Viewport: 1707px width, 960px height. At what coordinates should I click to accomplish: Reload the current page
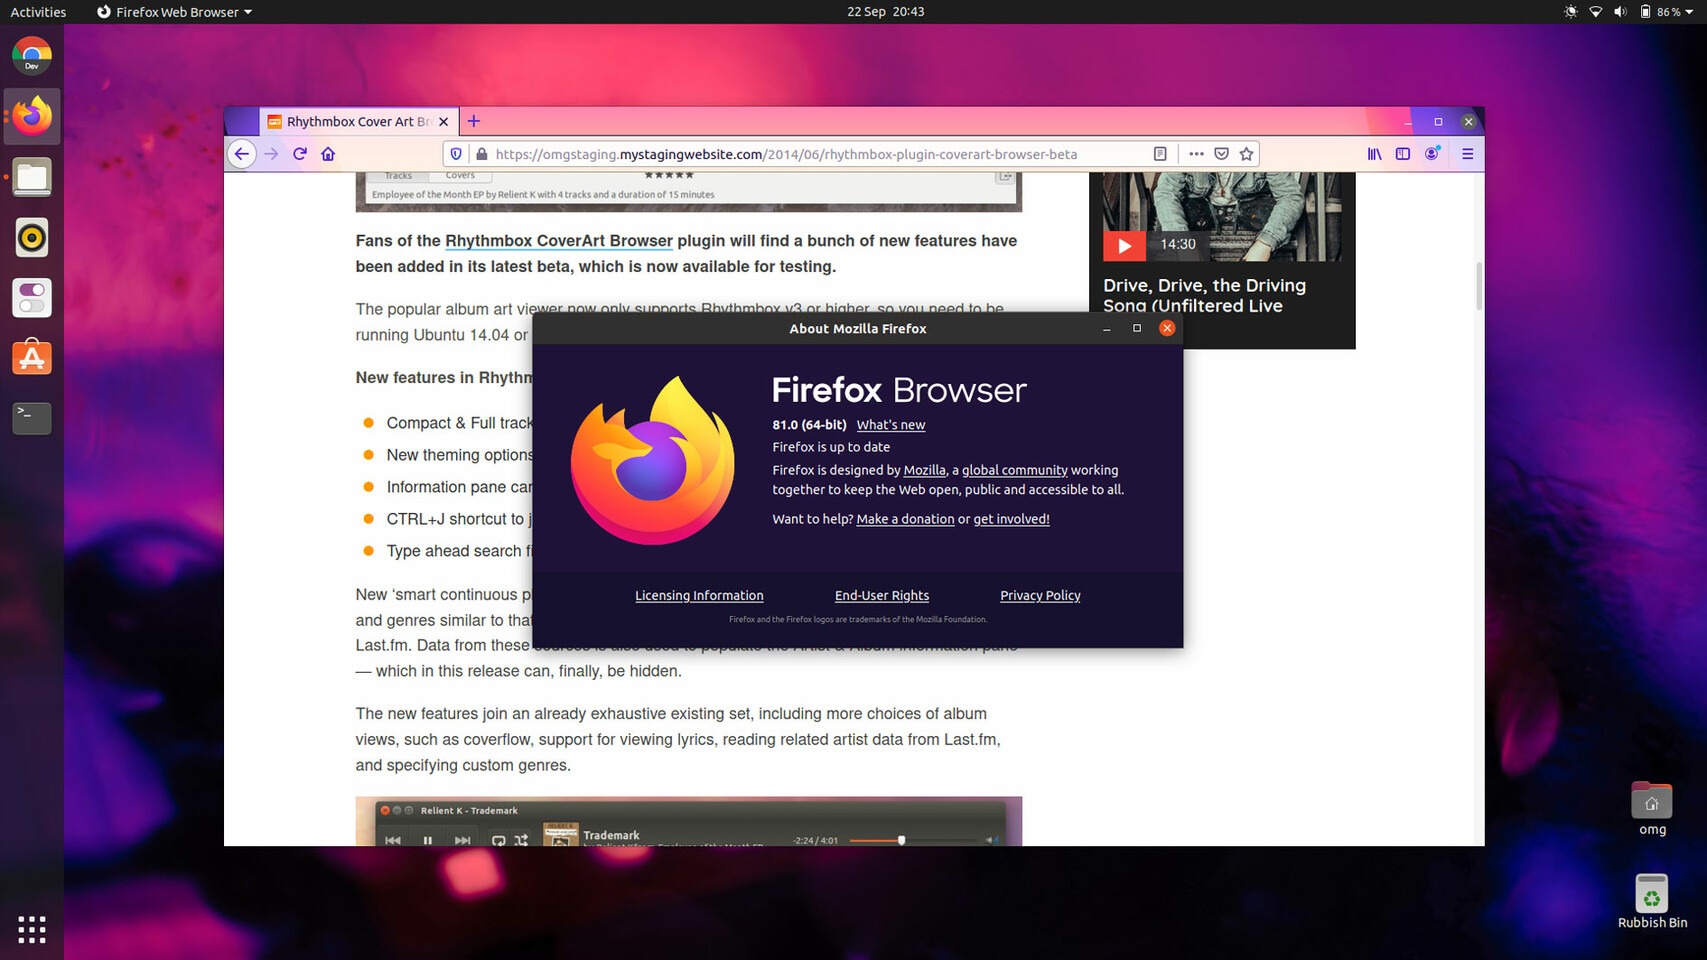(300, 154)
